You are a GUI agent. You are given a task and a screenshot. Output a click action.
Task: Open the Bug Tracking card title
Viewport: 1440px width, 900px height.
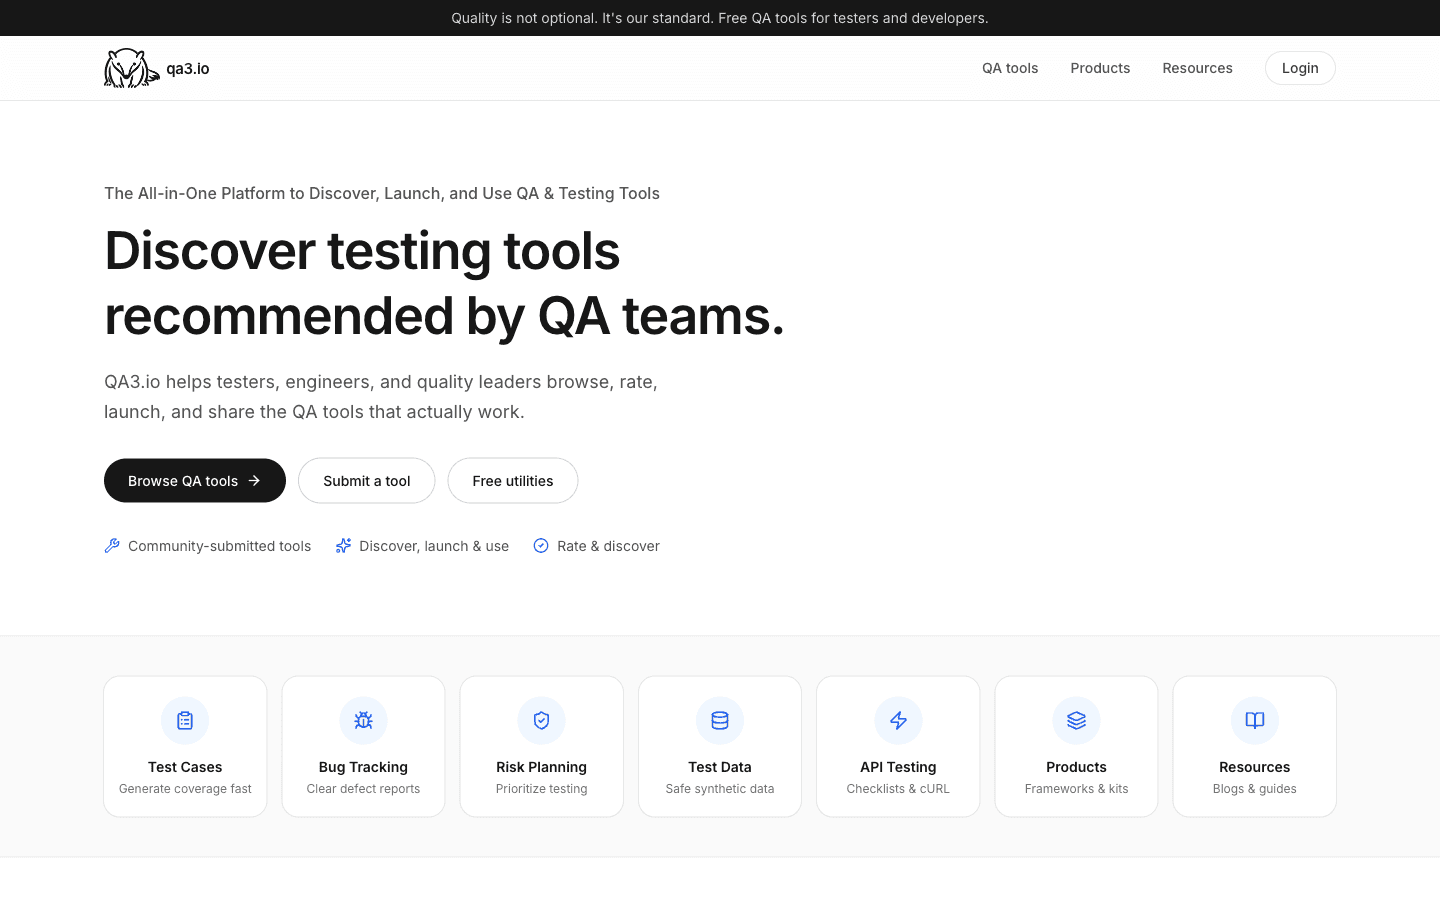[363, 767]
